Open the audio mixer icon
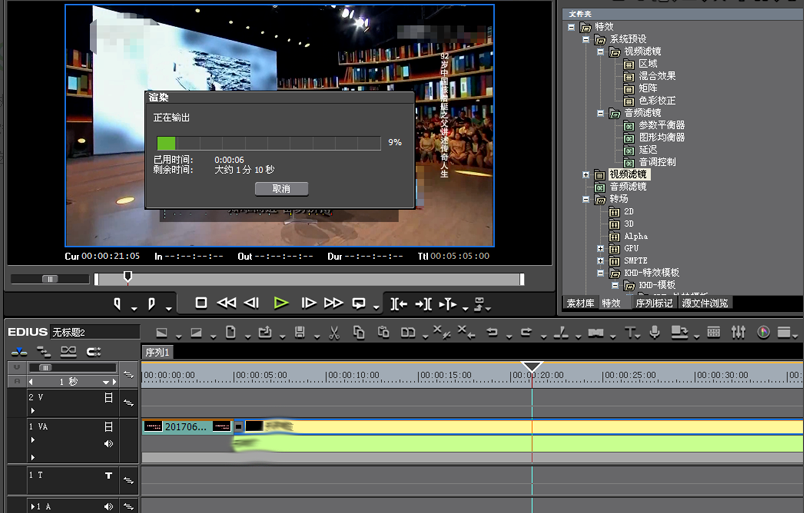The width and height of the screenshot is (804, 513). (739, 332)
